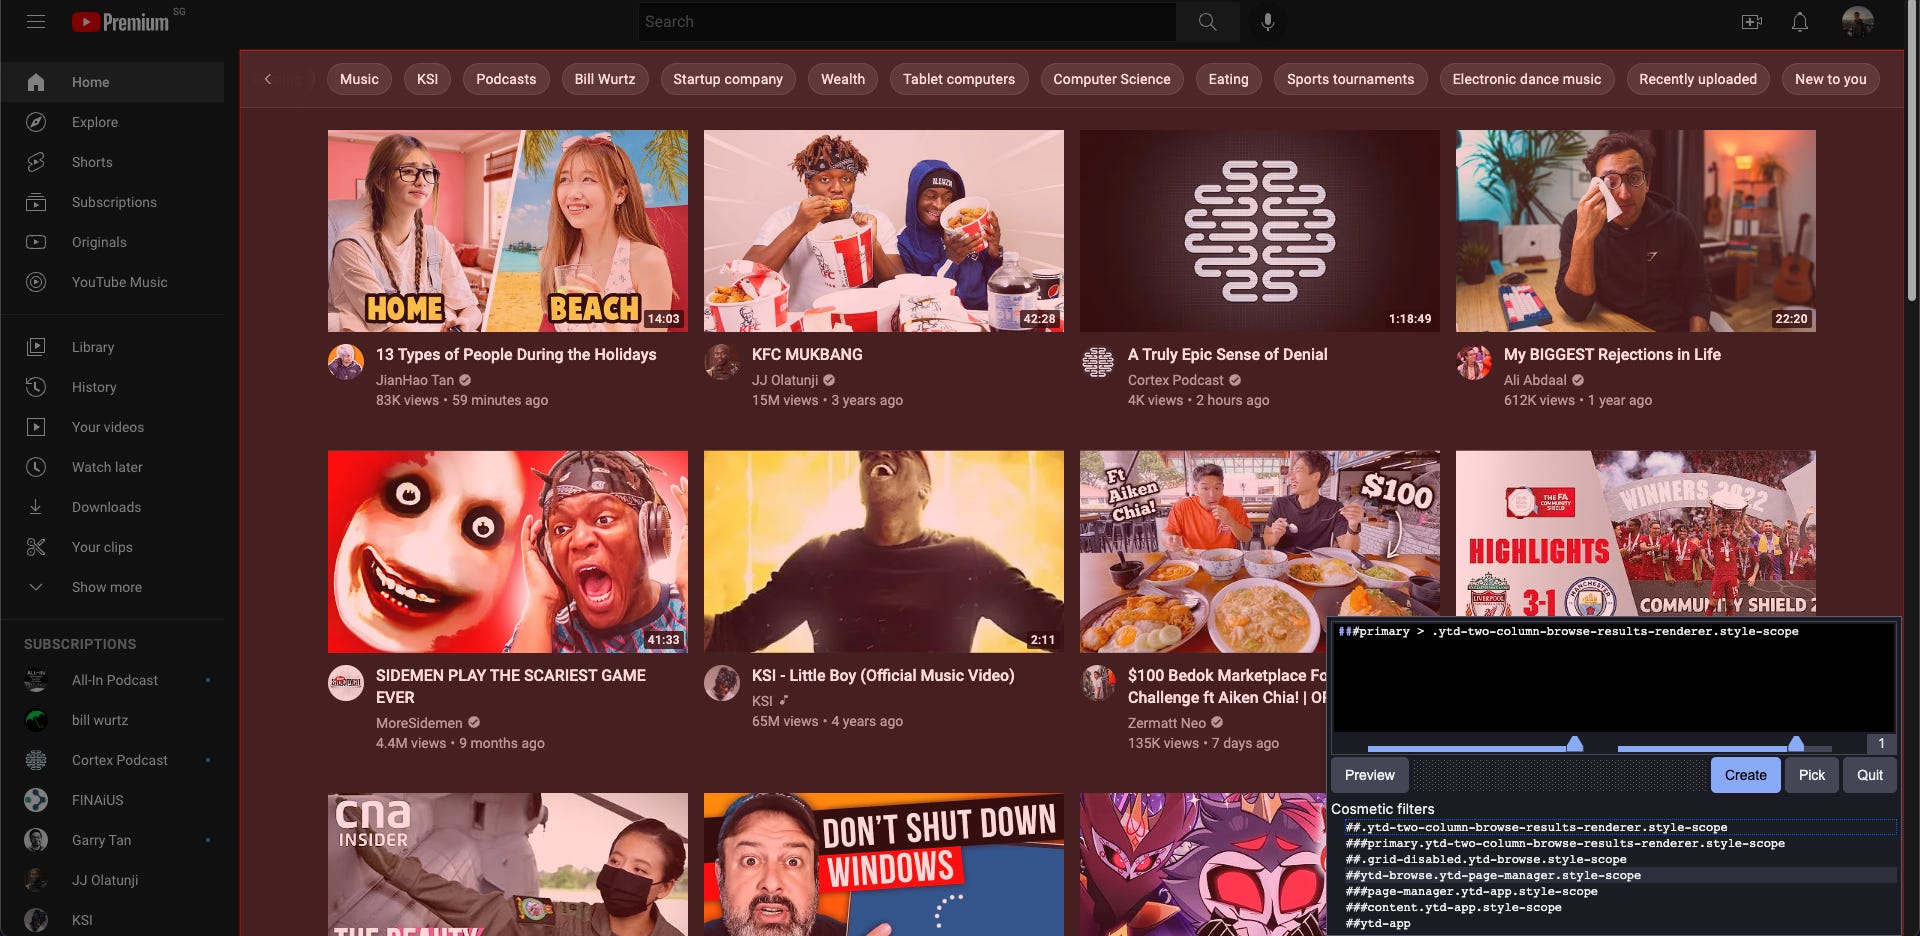Select the Wealth chip

tap(843, 79)
